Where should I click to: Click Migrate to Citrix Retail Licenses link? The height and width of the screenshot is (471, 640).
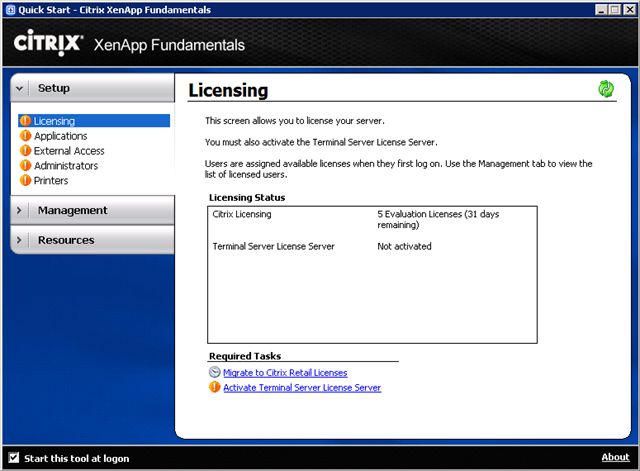pos(285,373)
